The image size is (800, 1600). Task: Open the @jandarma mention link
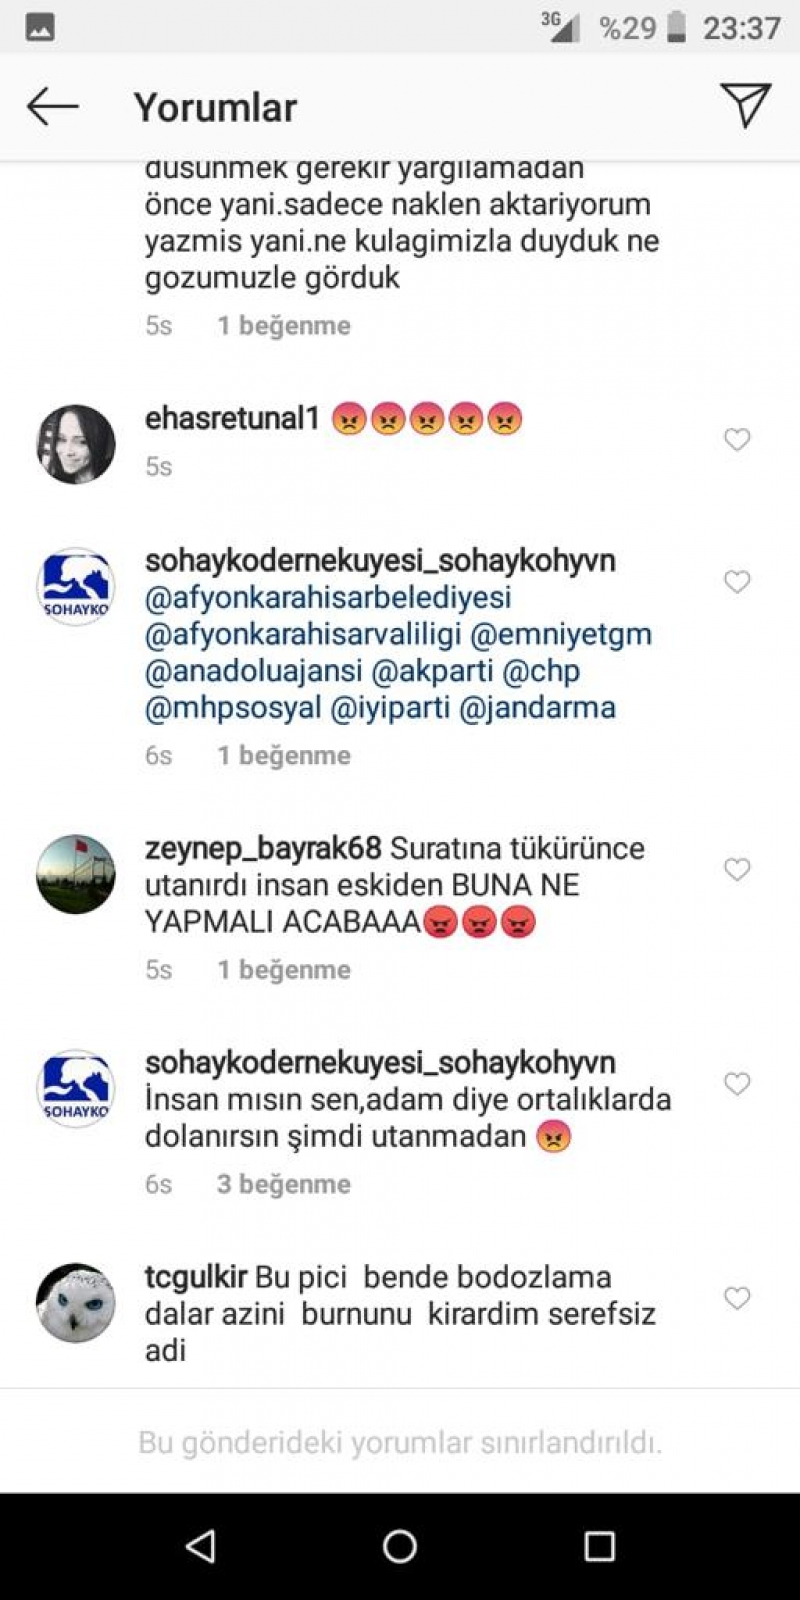537,708
